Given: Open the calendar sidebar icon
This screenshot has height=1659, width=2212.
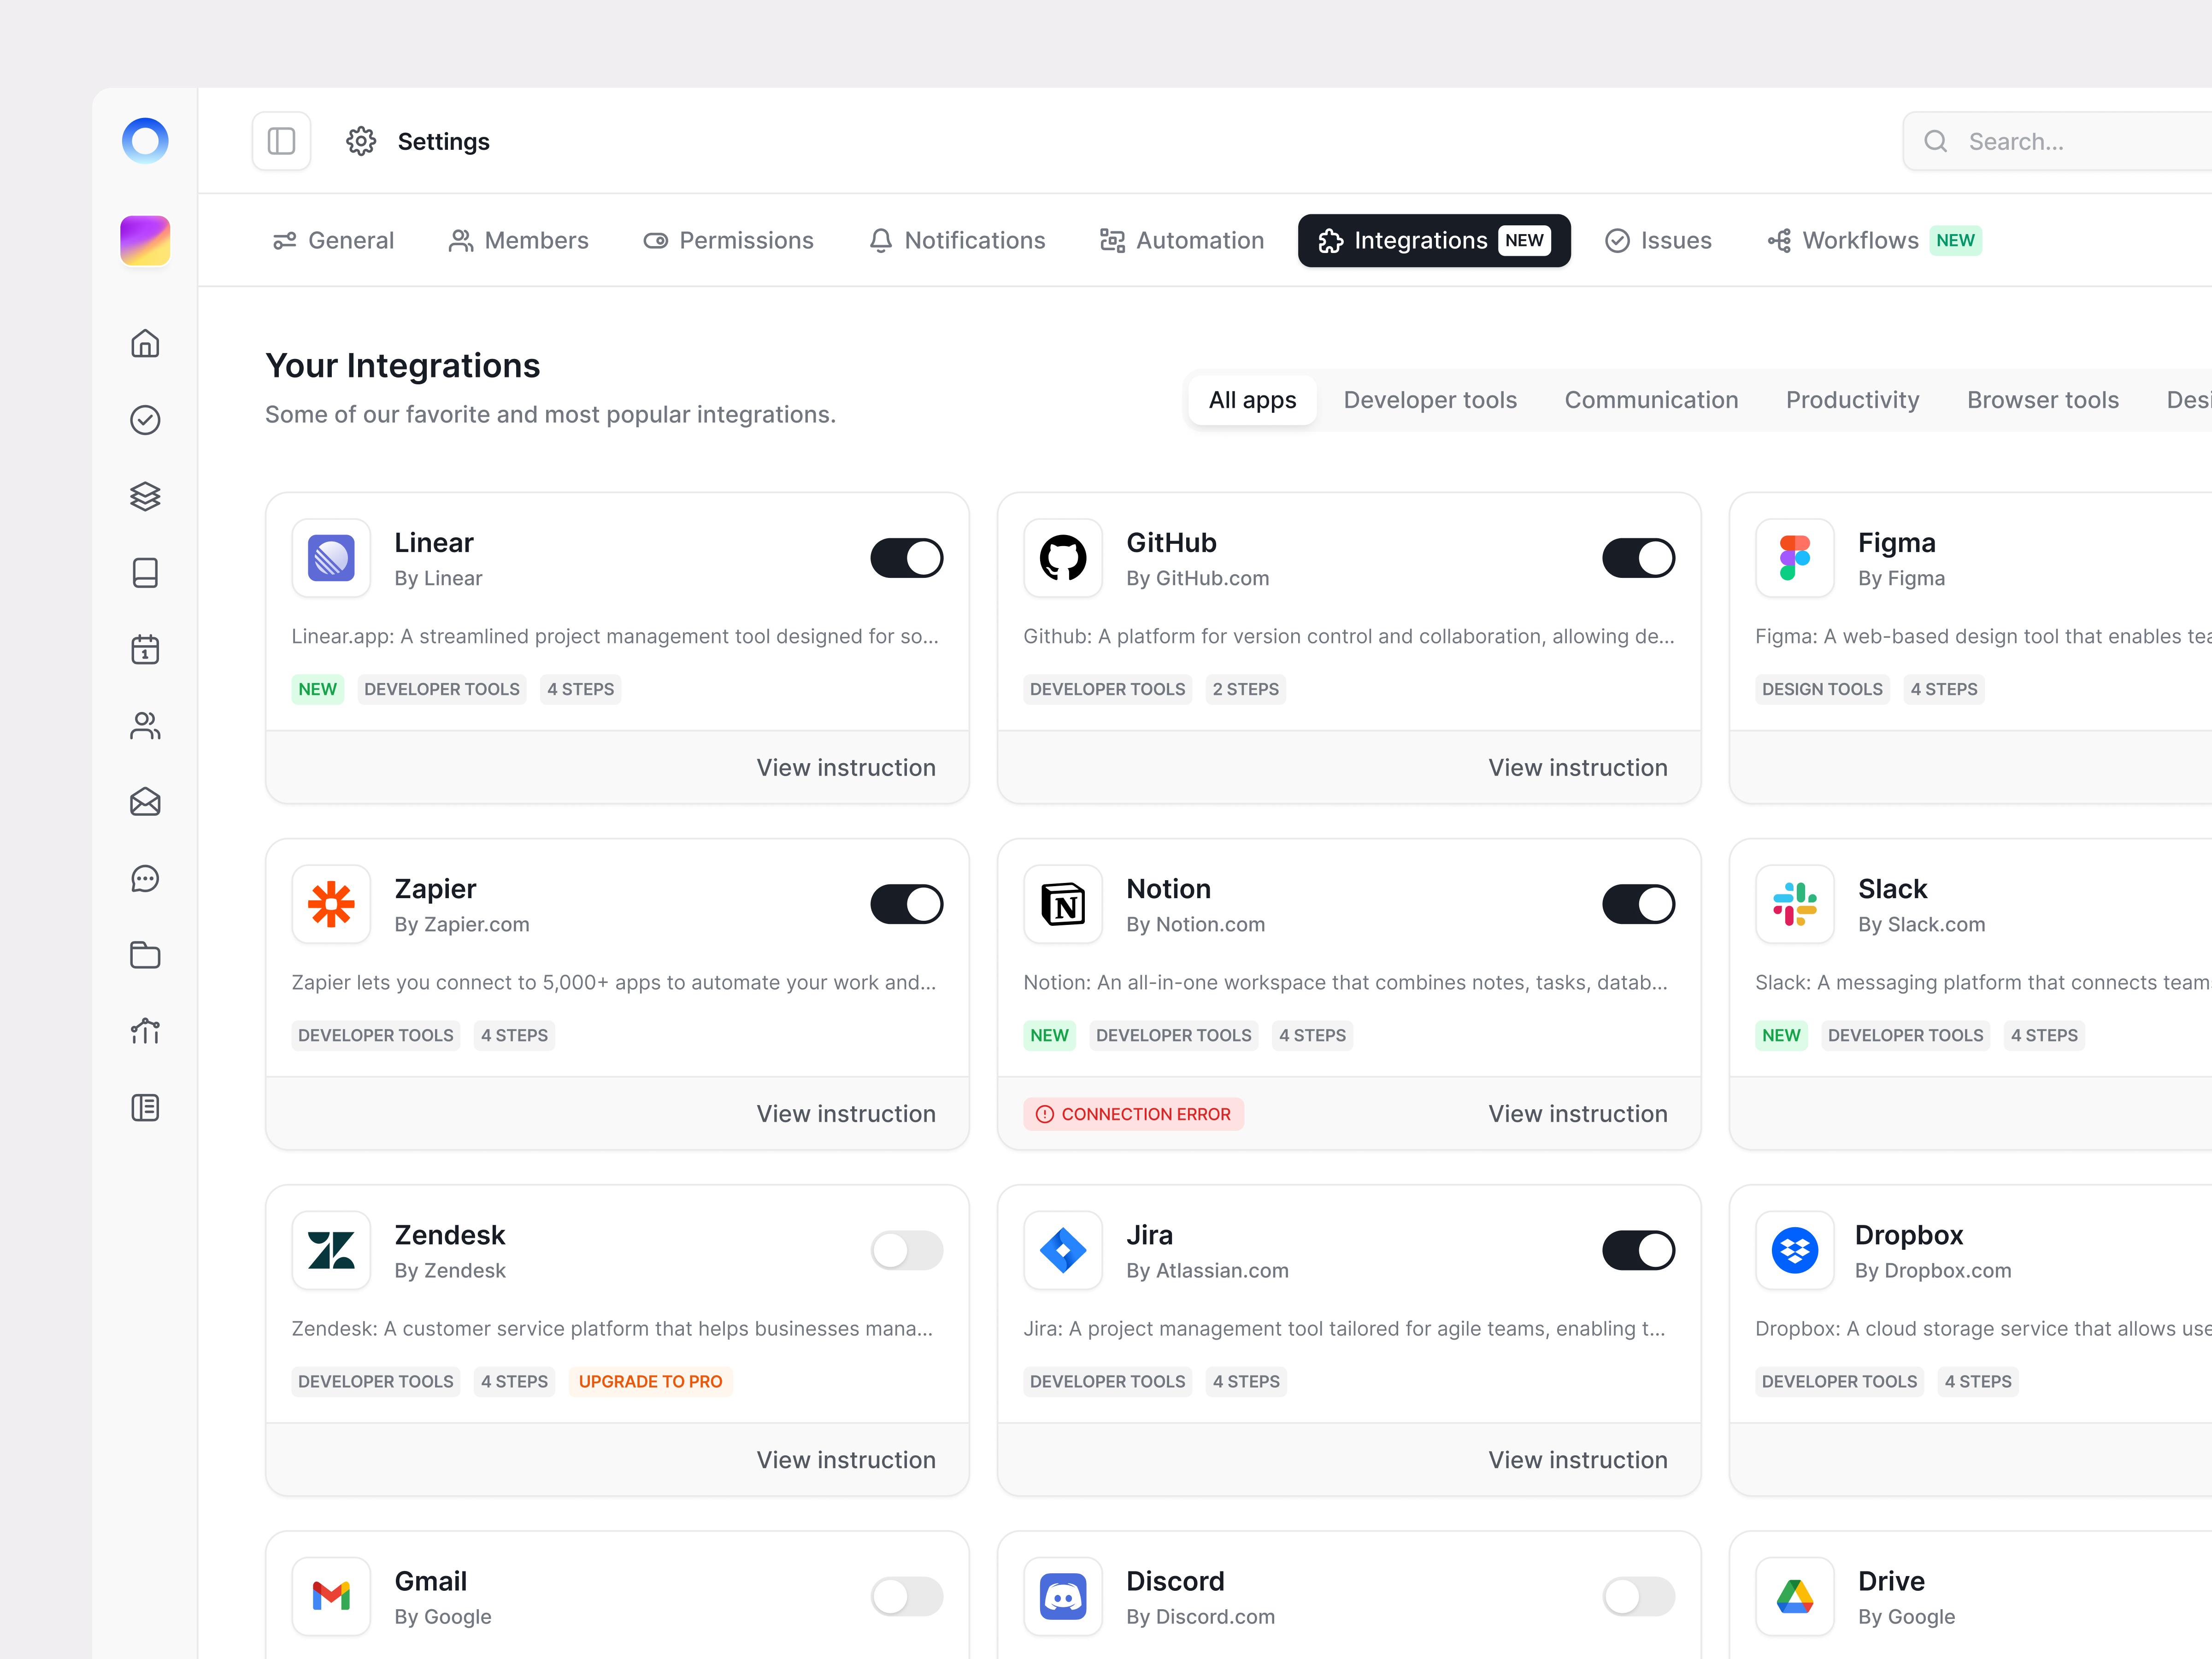Looking at the screenshot, I should 145,650.
